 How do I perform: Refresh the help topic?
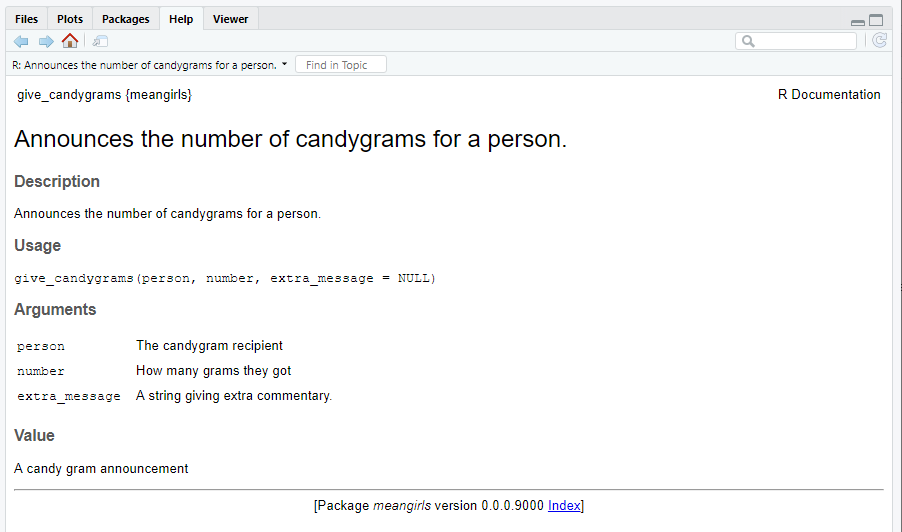point(879,41)
